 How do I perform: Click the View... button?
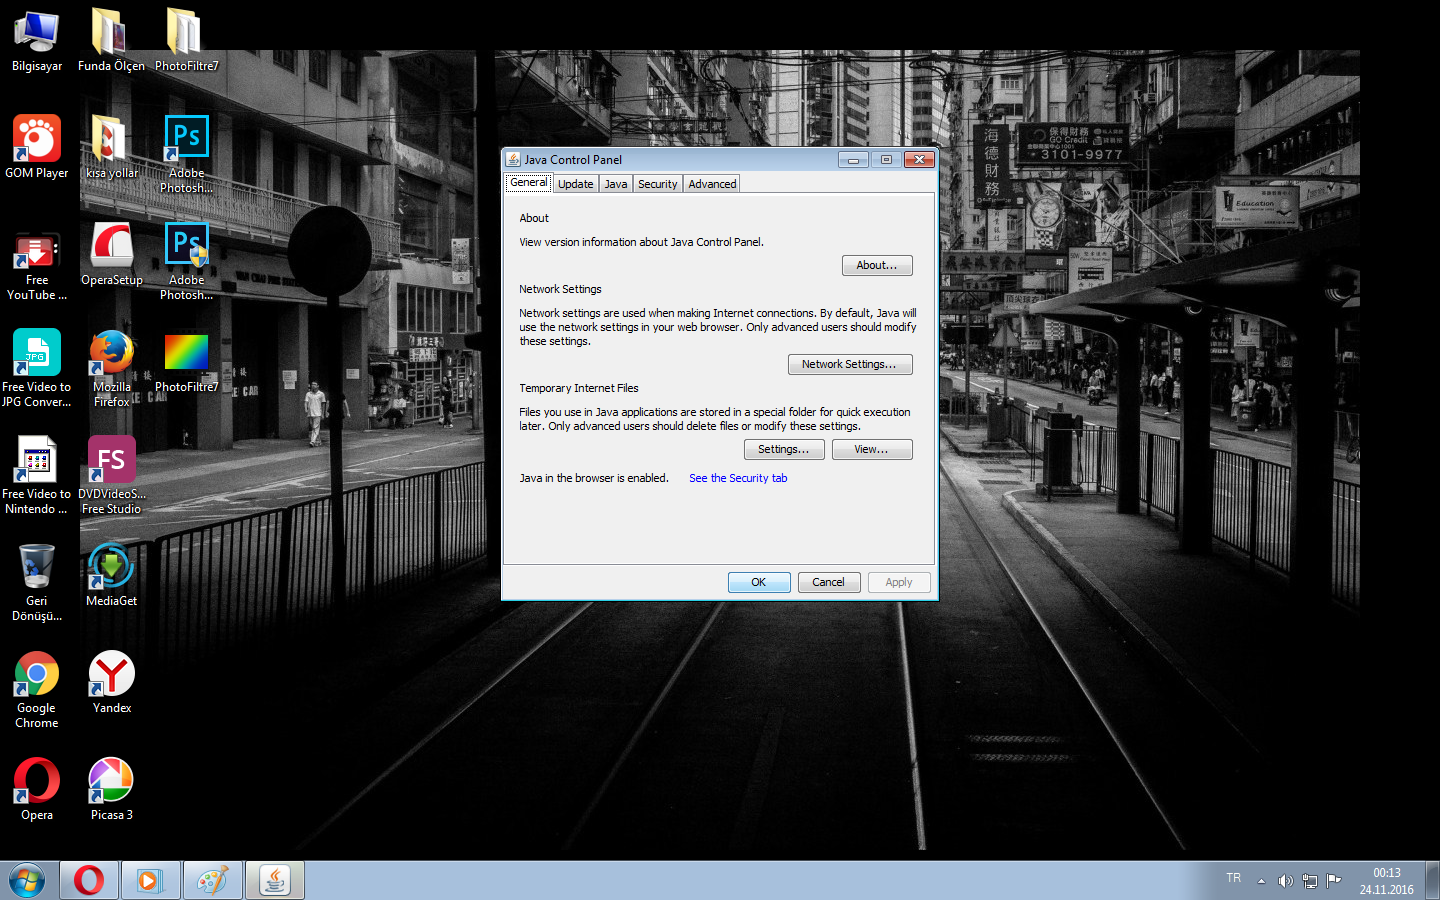872,449
